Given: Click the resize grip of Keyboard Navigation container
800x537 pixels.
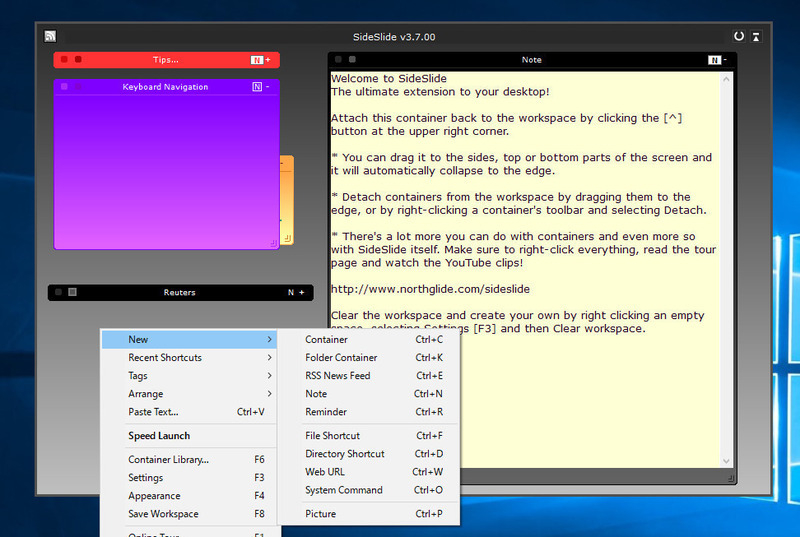Looking at the screenshot, I should click(x=272, y=242).
